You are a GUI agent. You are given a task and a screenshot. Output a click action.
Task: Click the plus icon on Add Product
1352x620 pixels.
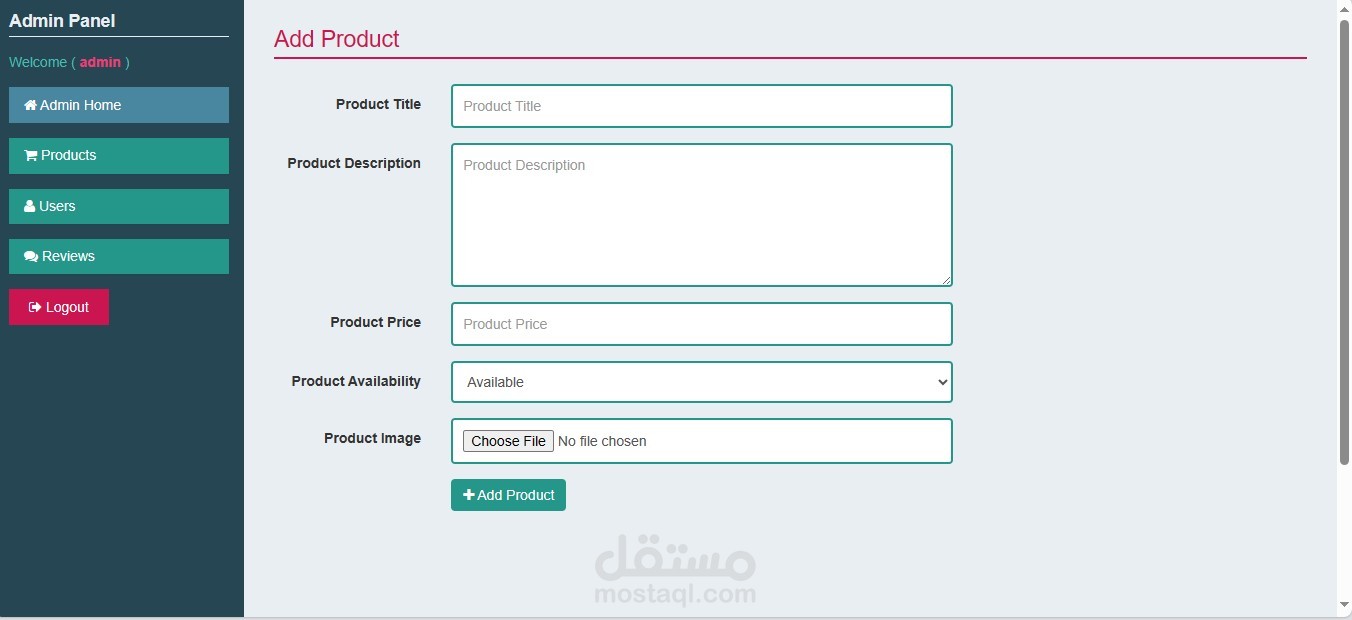coord(469,495)
